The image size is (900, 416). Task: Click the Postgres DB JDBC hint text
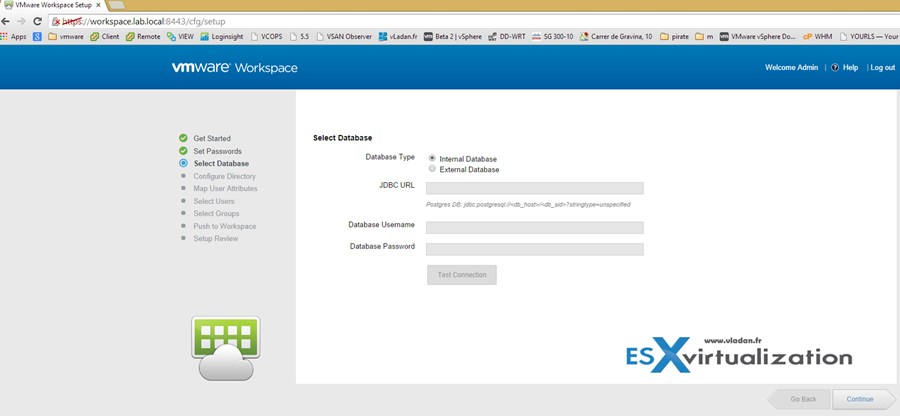click(x=529, y=205)
